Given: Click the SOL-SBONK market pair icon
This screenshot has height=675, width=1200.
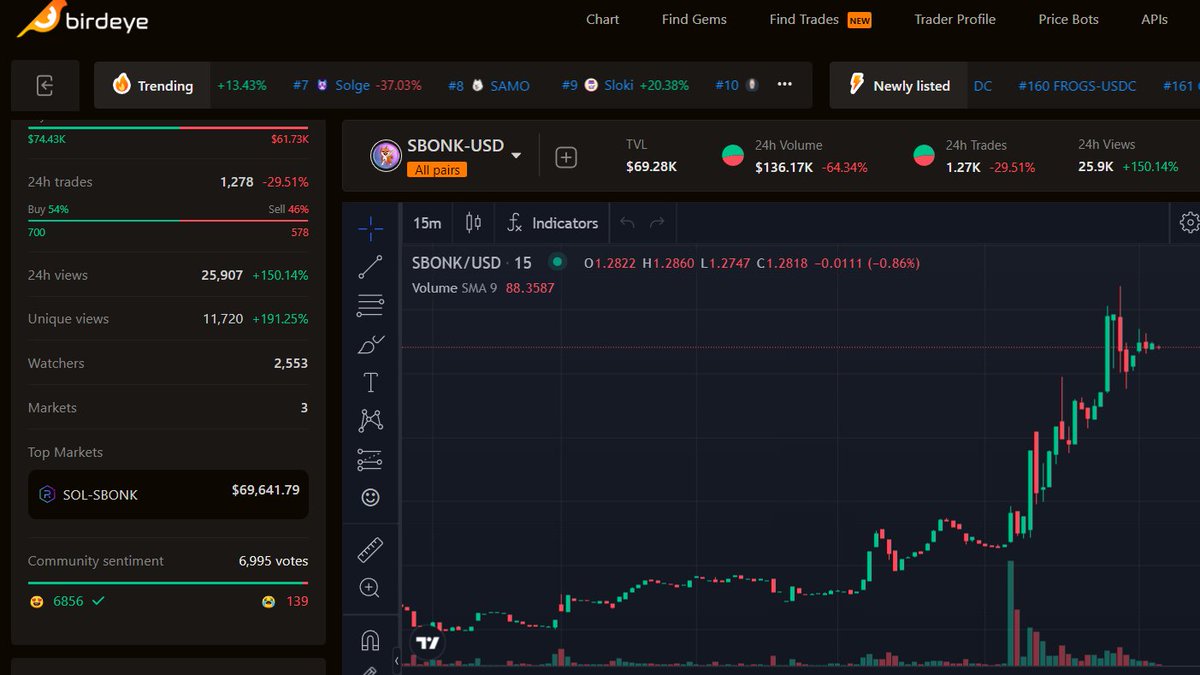Looking at the screenshot, I should [46, 494].
